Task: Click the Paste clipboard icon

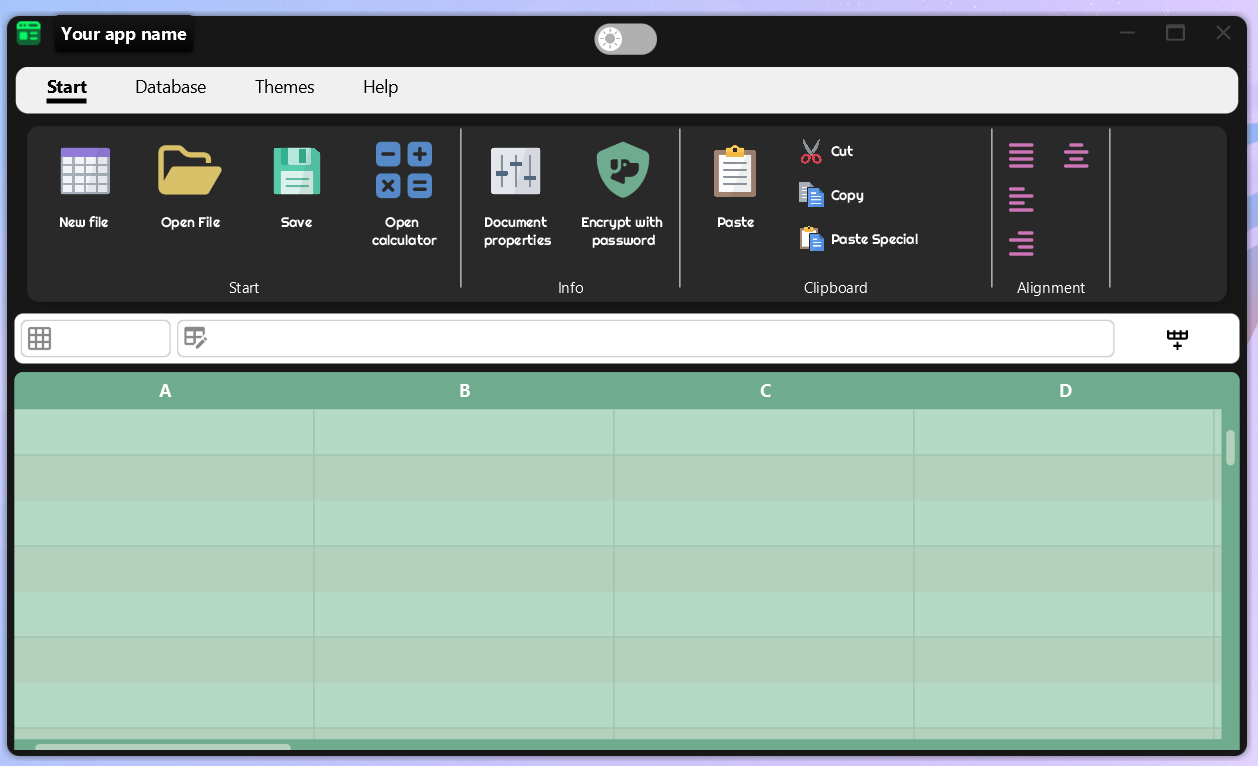Action: (735, 171)
